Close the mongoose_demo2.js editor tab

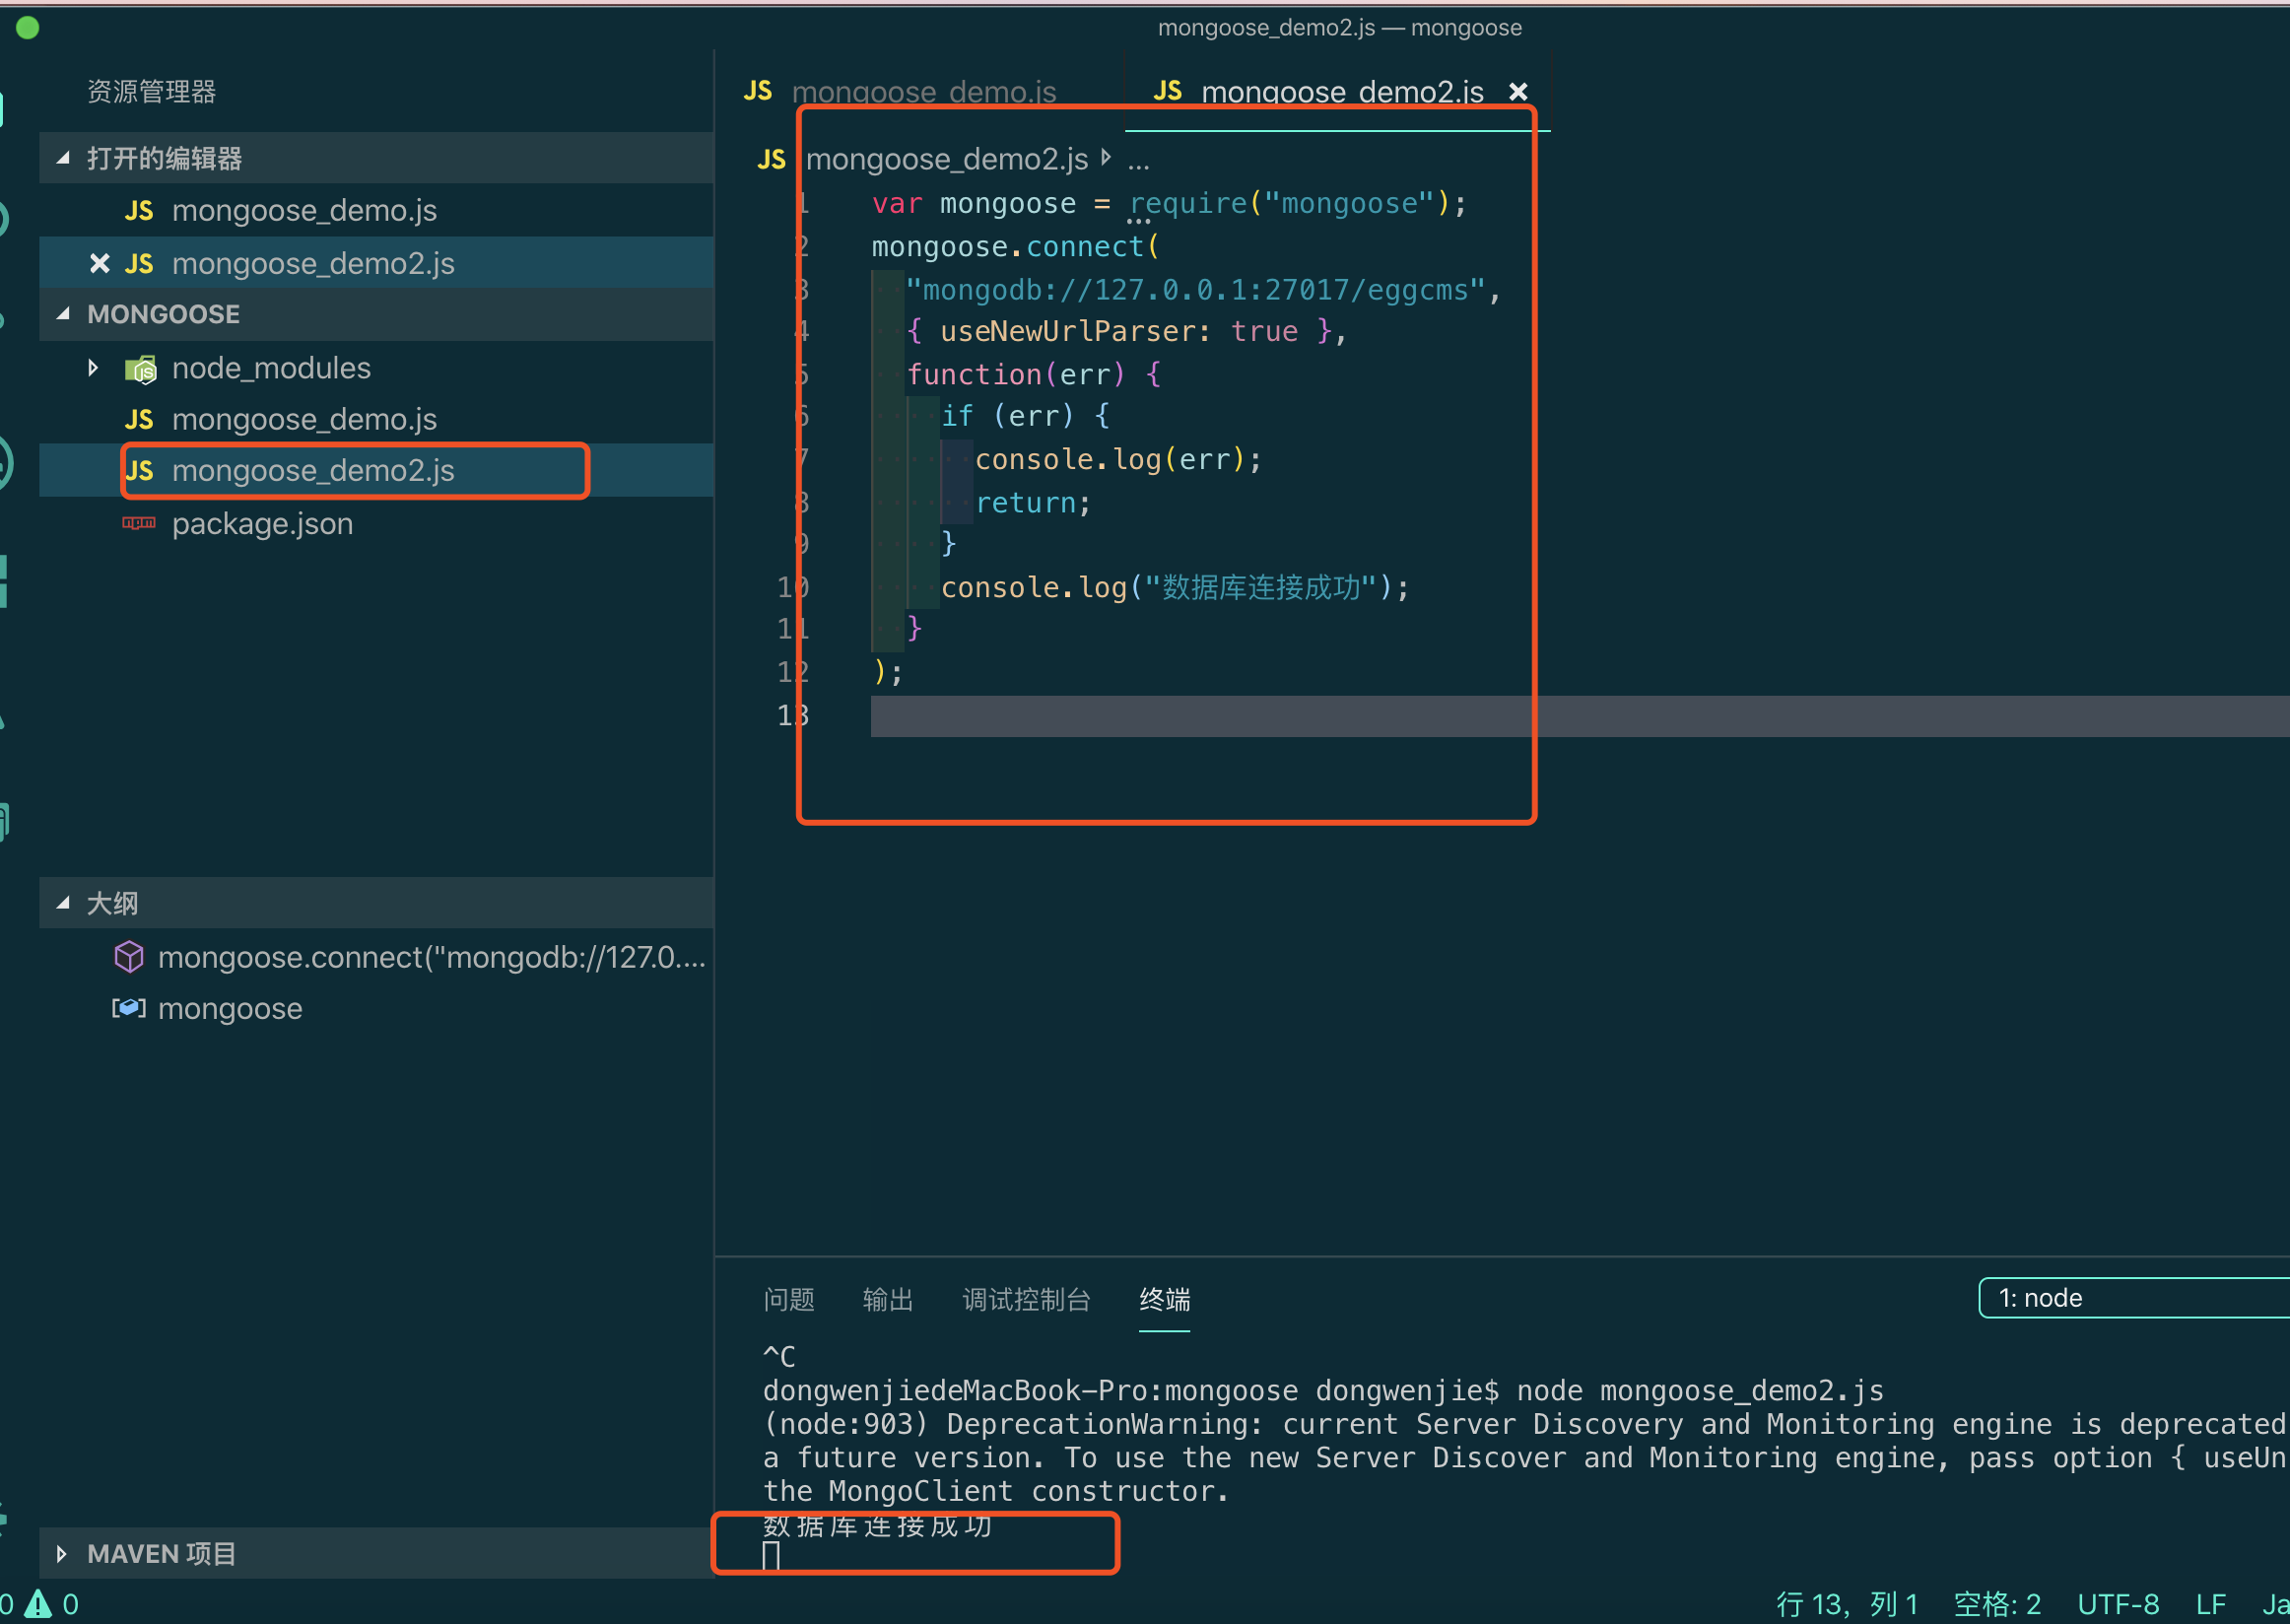pos(1517,92)
